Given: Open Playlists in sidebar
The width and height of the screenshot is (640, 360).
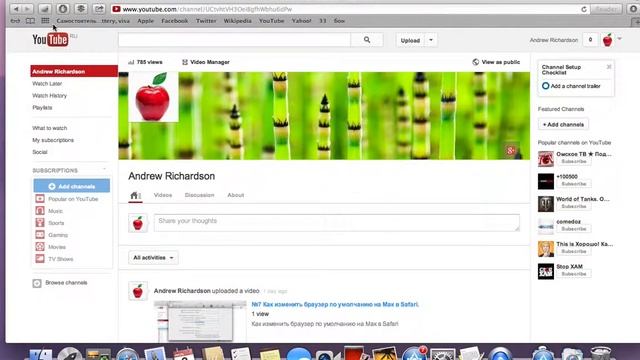Looking at the screenshot, I should coord(42,108).
